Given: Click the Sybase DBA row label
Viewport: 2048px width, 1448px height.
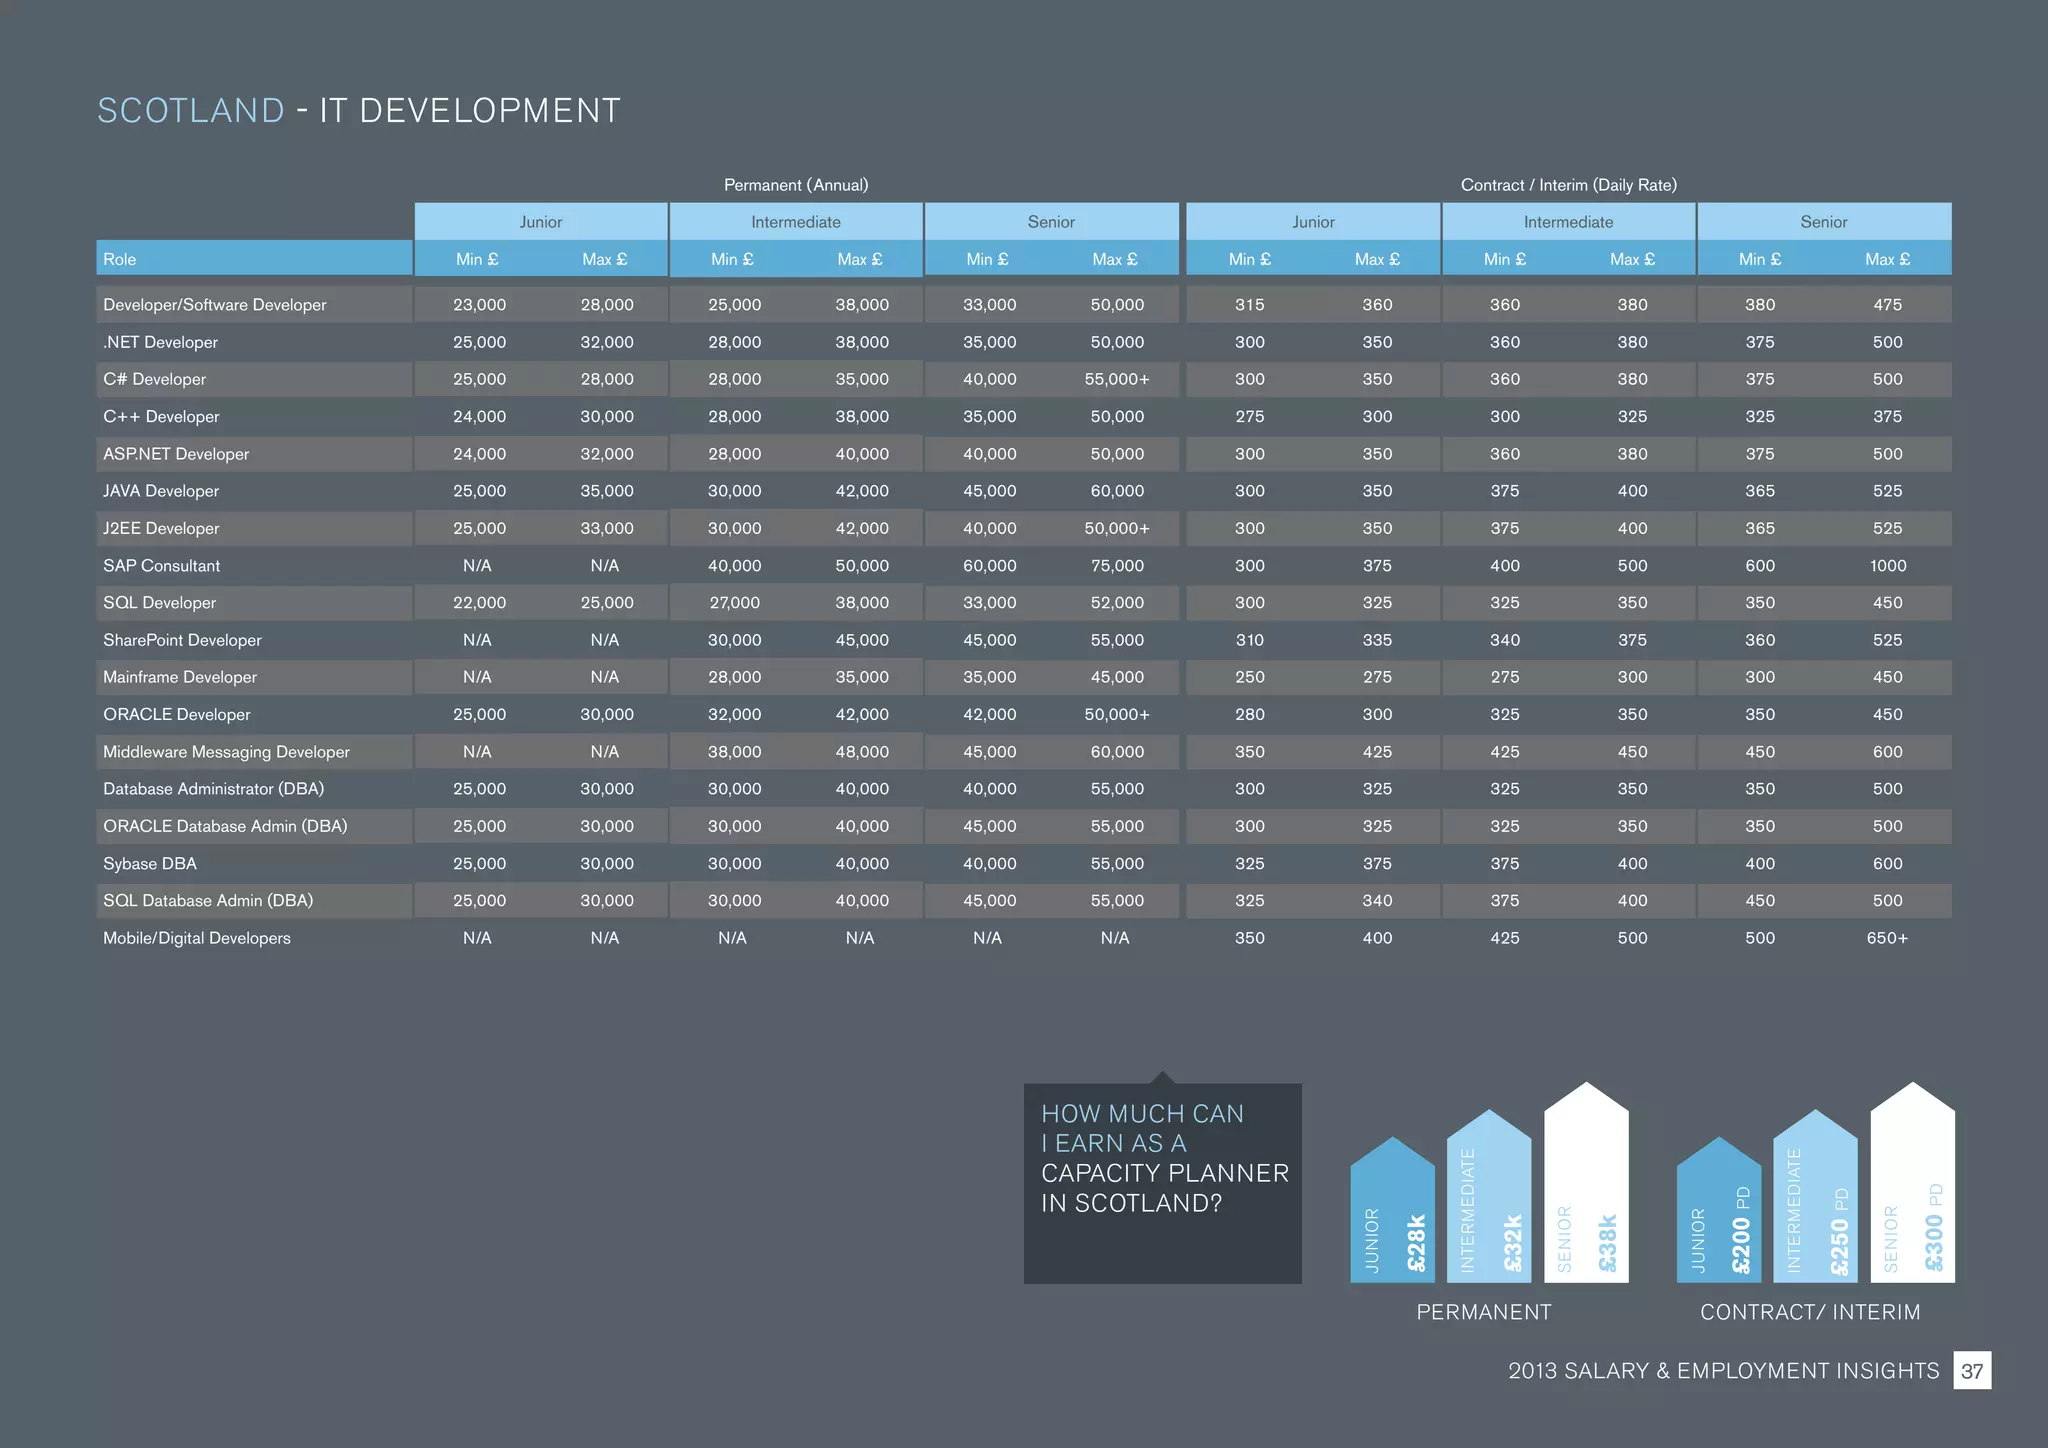Looking at the screenshot, I should (150, 864).
